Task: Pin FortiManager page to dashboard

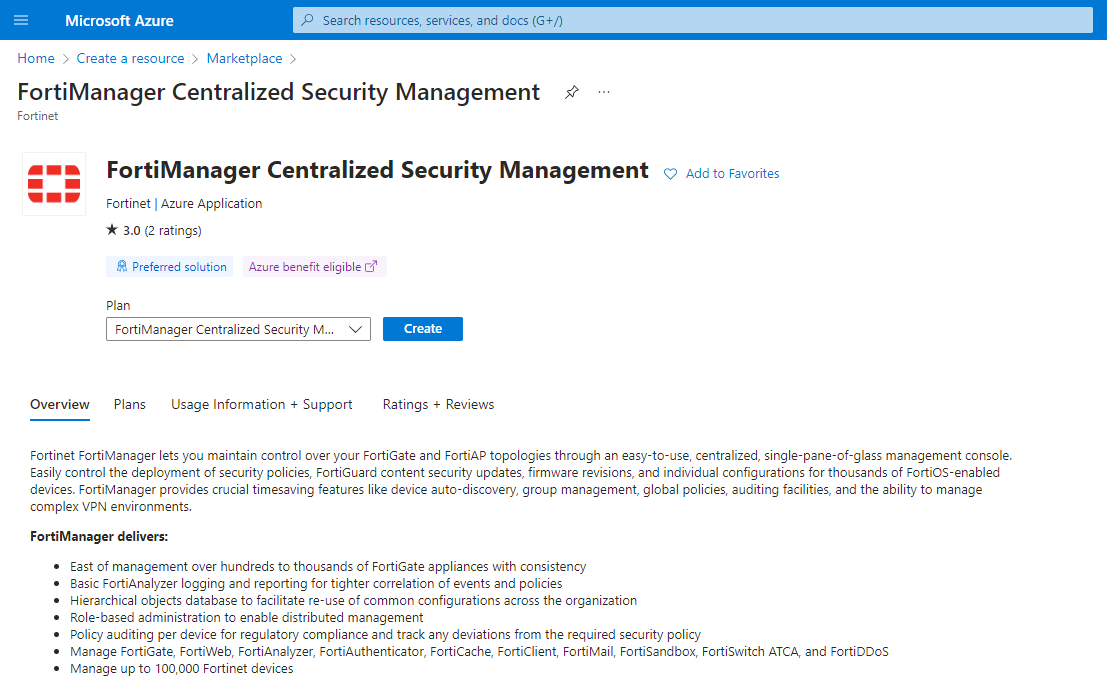Action: (x=571, y=92)
